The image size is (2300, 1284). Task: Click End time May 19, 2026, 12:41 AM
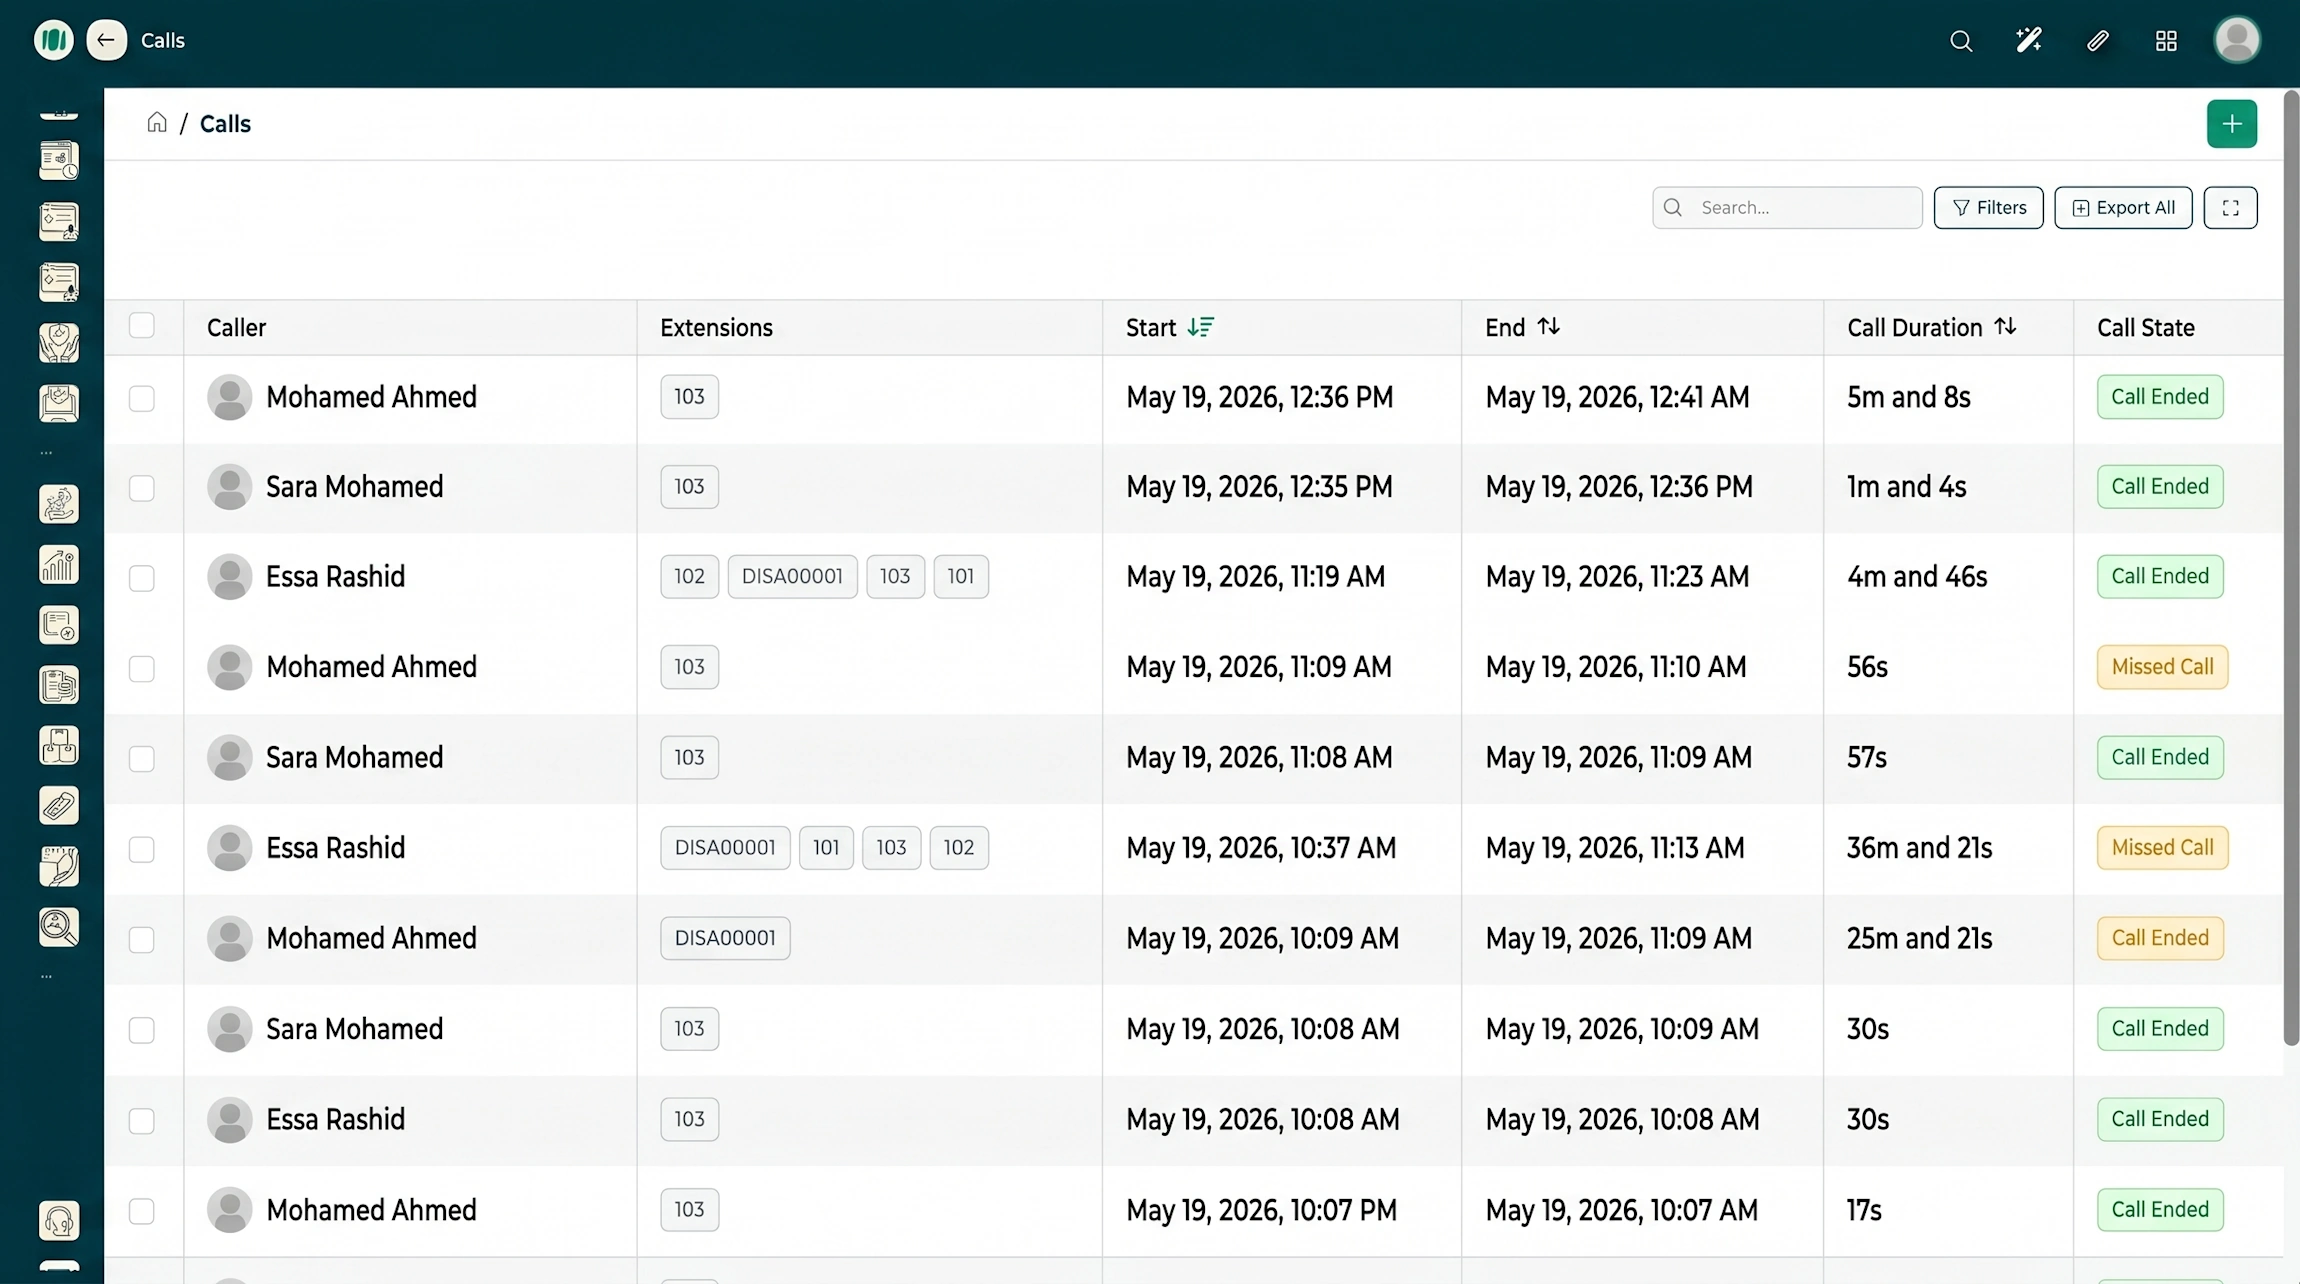click(x=1617, y=397)
